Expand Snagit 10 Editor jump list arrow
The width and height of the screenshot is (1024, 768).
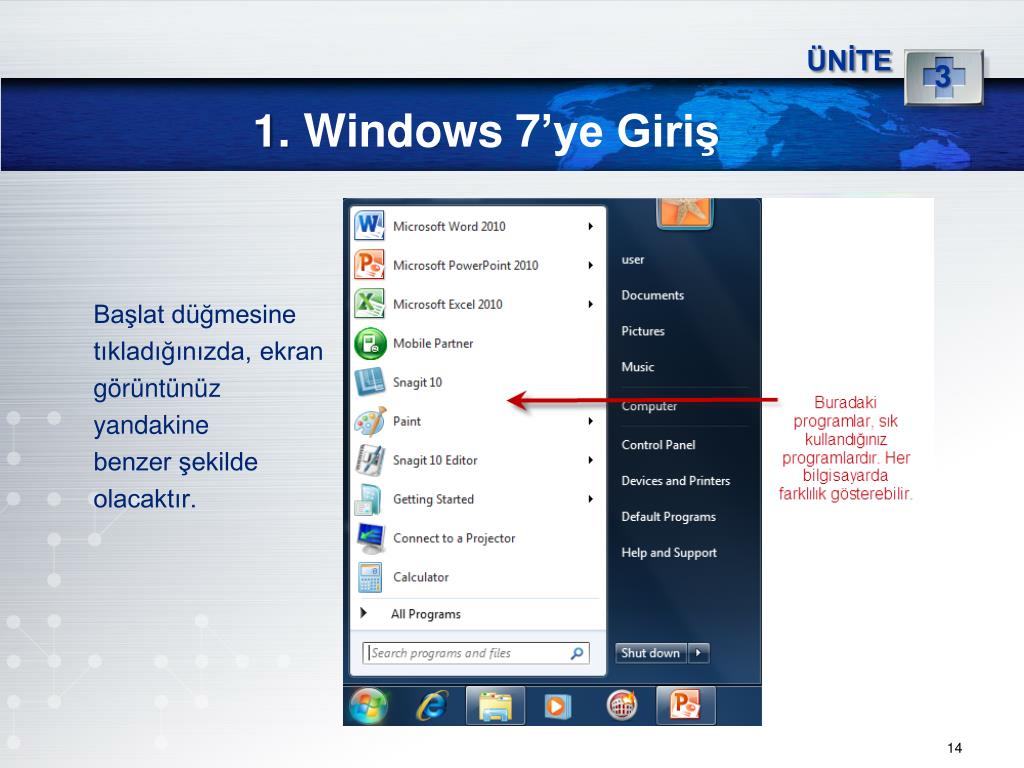pyautogui.click(x=590, y=460)
